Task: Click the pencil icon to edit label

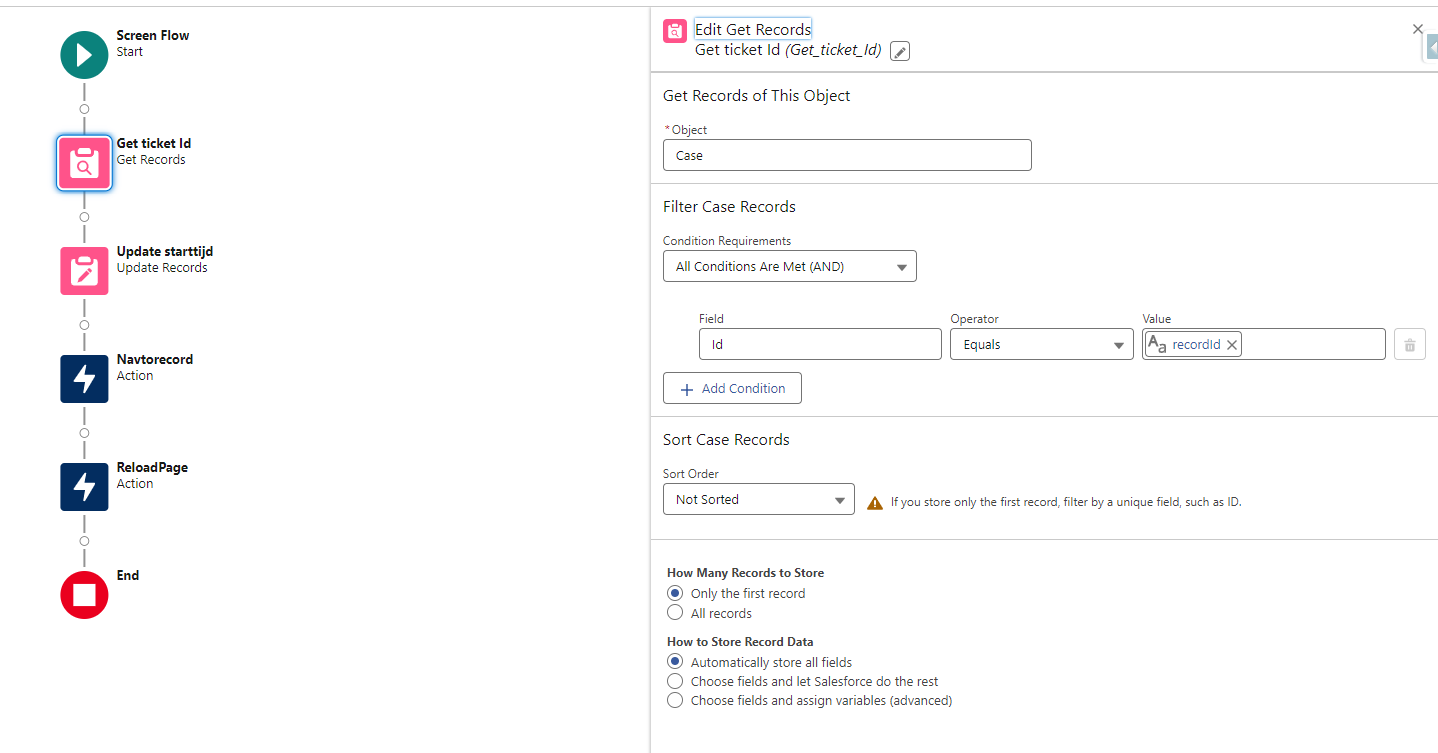Action: click(x=900, y=52)
